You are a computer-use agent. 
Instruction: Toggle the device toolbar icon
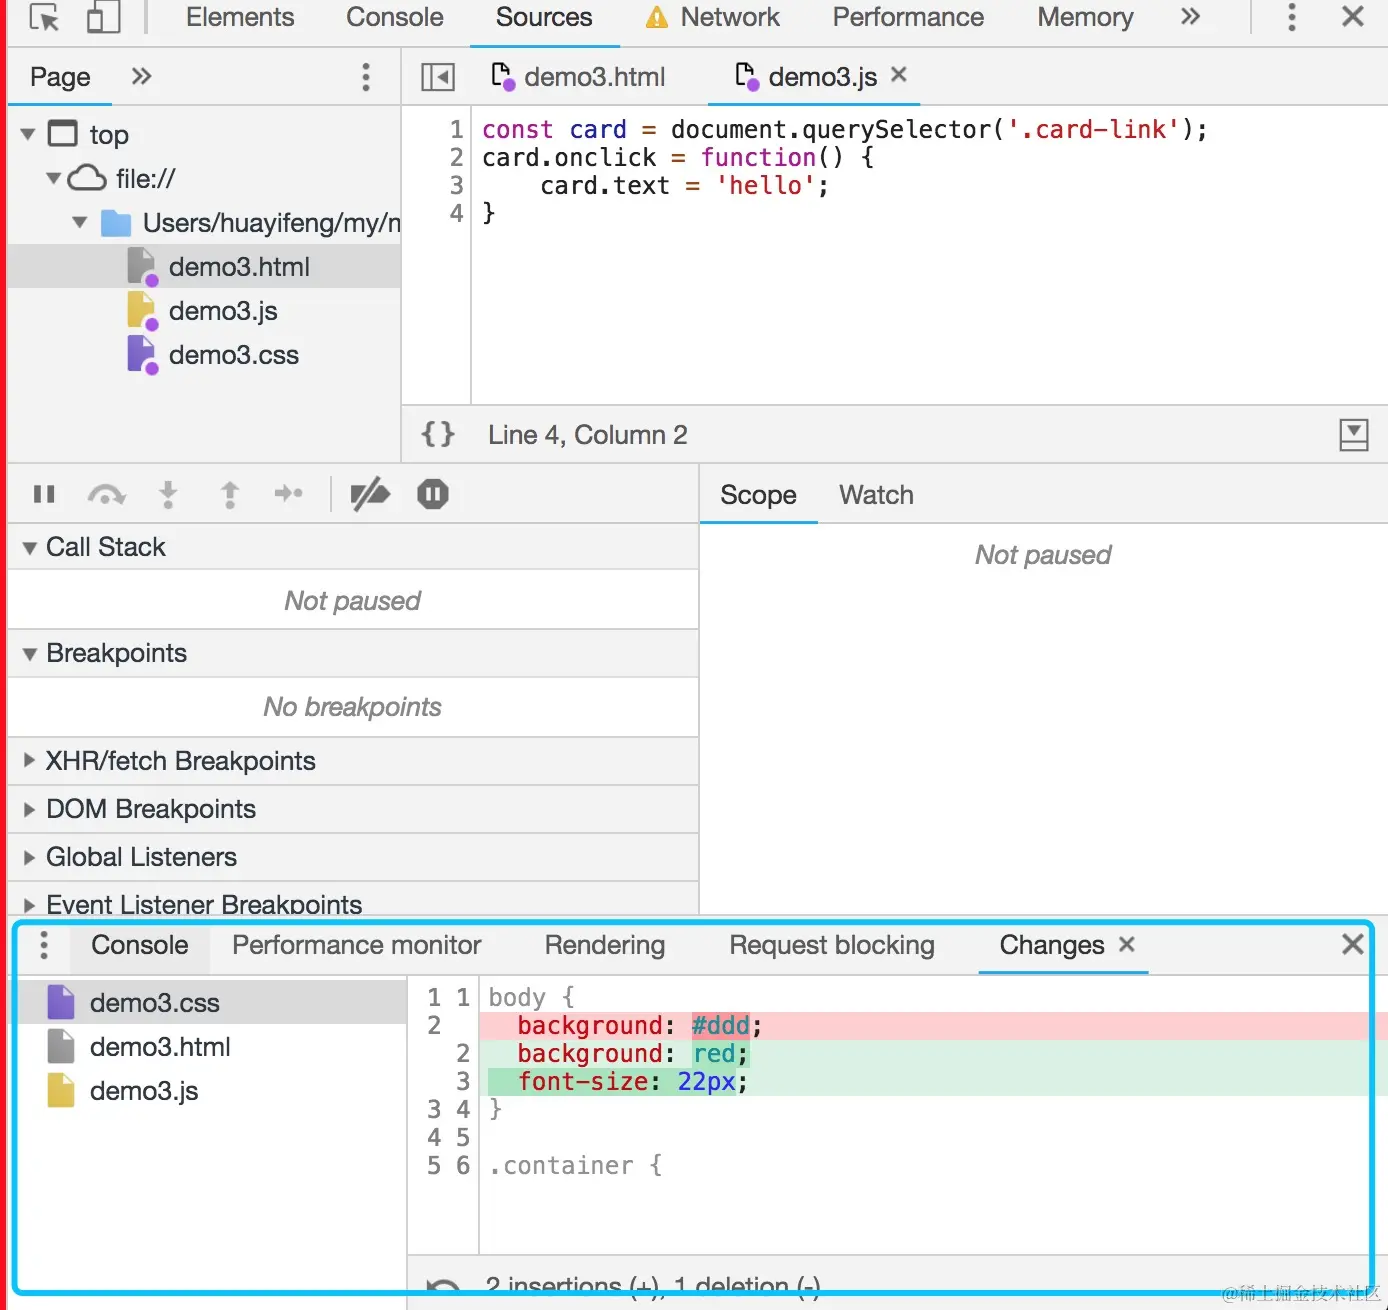(103, 17)
